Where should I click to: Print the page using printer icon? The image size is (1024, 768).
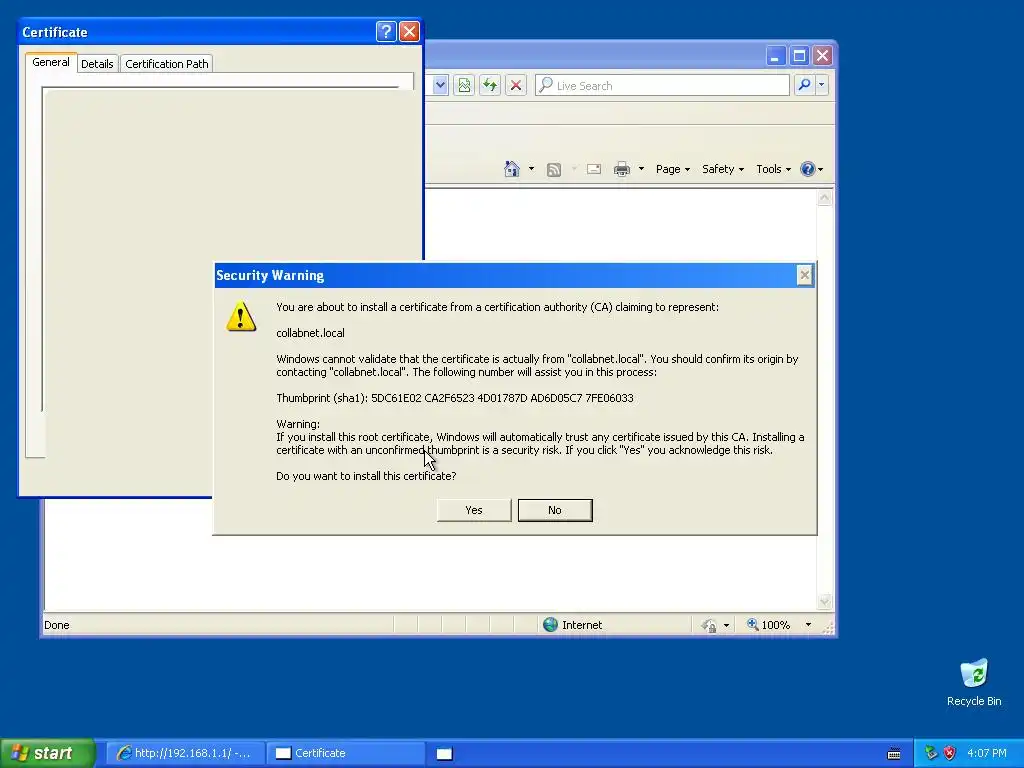pyautogui.click(x=622, y=169)
